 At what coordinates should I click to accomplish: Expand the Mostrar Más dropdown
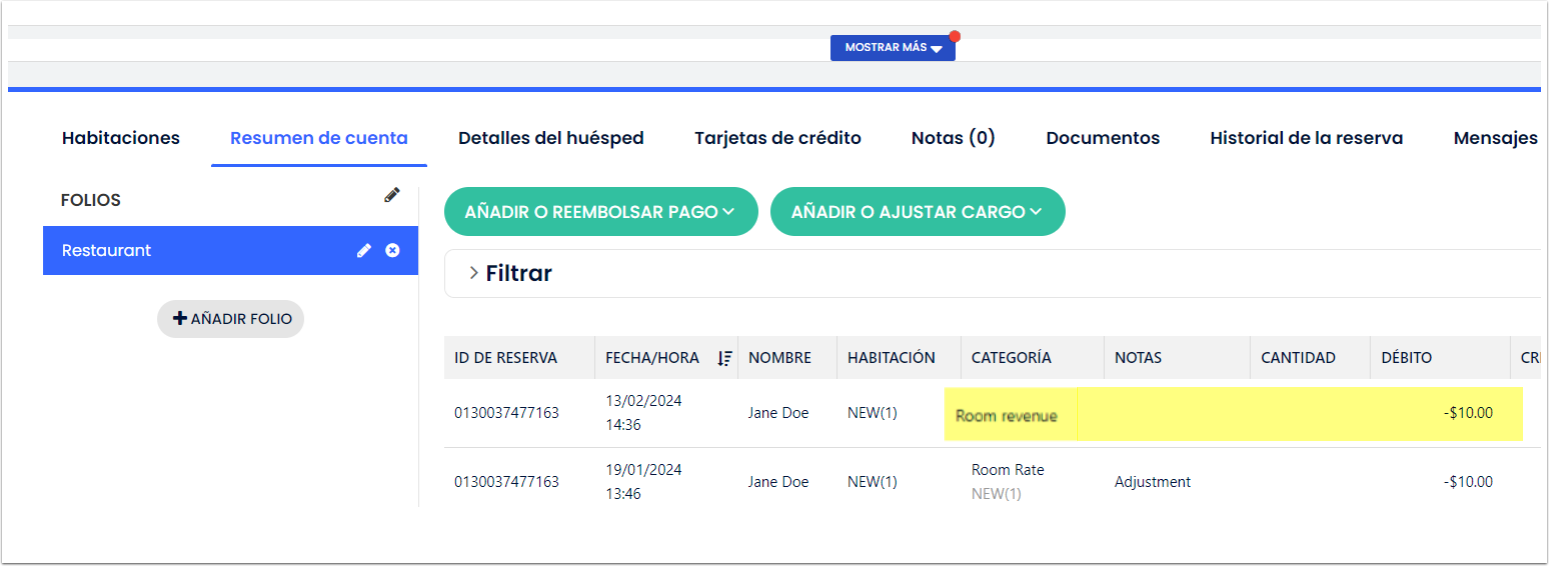892,48
